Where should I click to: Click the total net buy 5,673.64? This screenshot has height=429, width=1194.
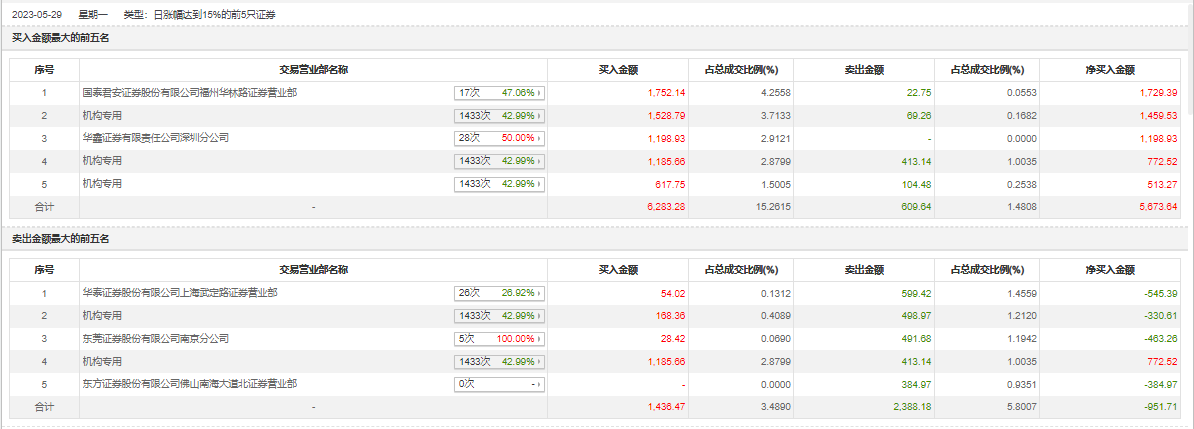1158,206
